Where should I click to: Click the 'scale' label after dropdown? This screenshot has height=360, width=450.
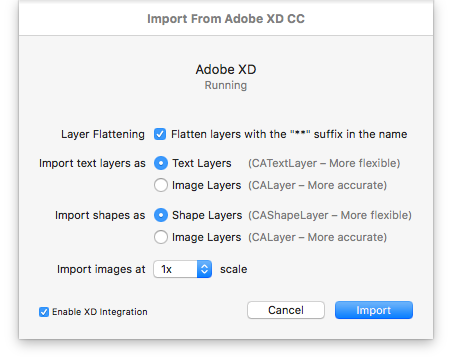coord(233,269)
